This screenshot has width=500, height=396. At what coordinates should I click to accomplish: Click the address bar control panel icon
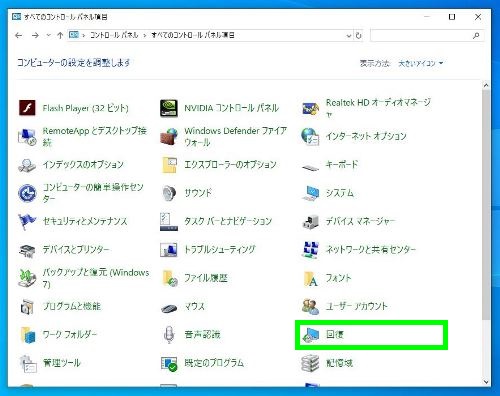[74, 35]
